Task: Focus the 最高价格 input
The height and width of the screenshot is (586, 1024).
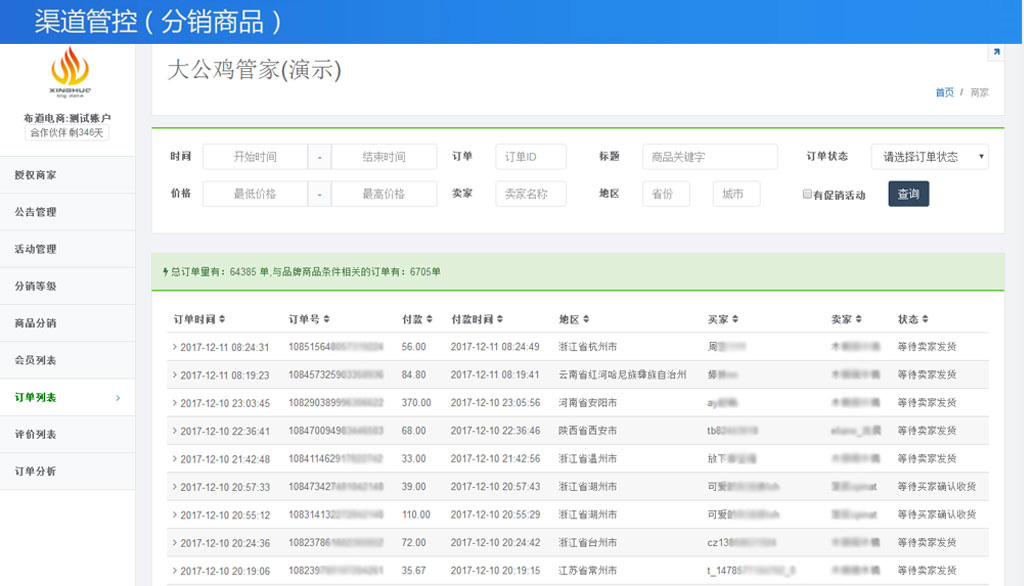Action: coord(384,194)
